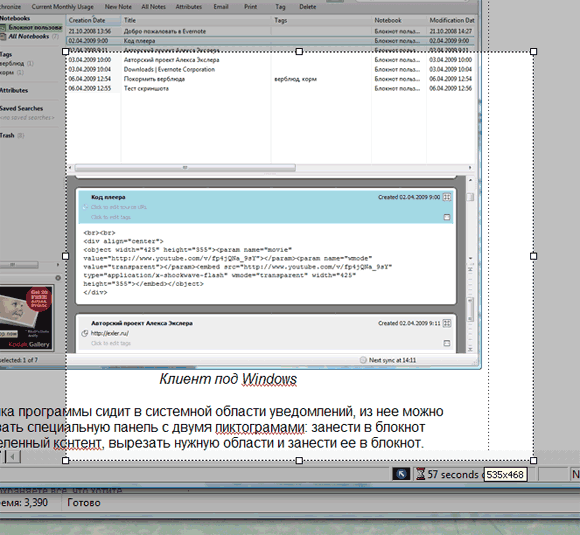Click scroll up arrow in note pane
The height and width of the screenshot is (535, 580).
[471, 181]
